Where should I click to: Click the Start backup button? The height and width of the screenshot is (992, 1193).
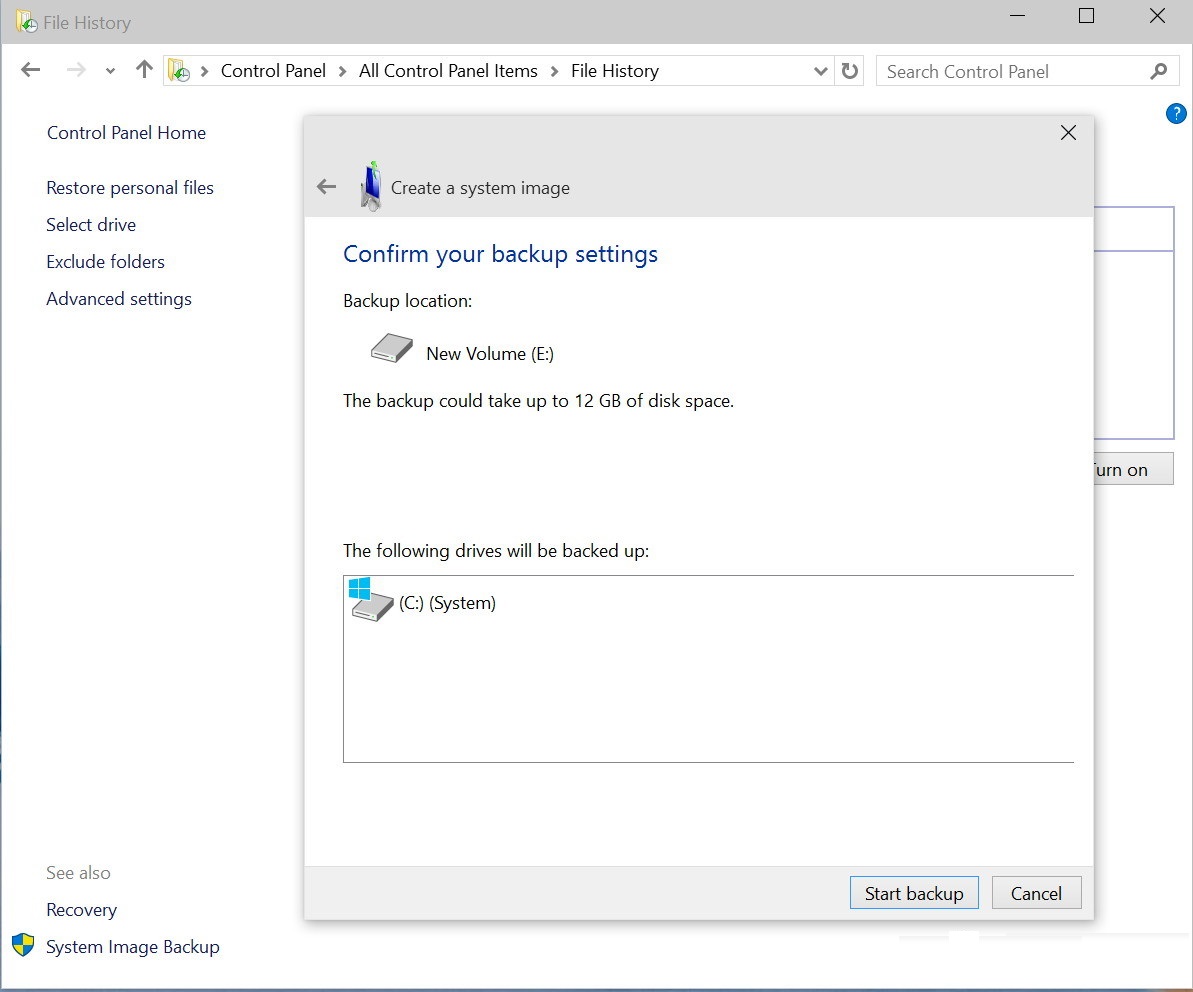pos(913,892)
